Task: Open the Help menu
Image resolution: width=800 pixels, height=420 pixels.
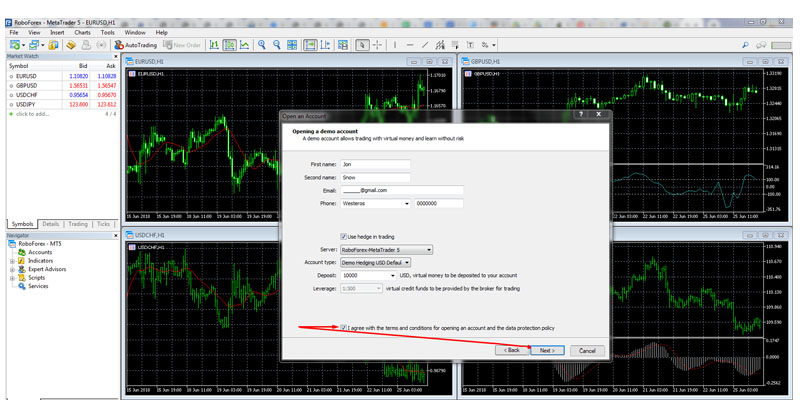Action: click(x=162, y=33)
